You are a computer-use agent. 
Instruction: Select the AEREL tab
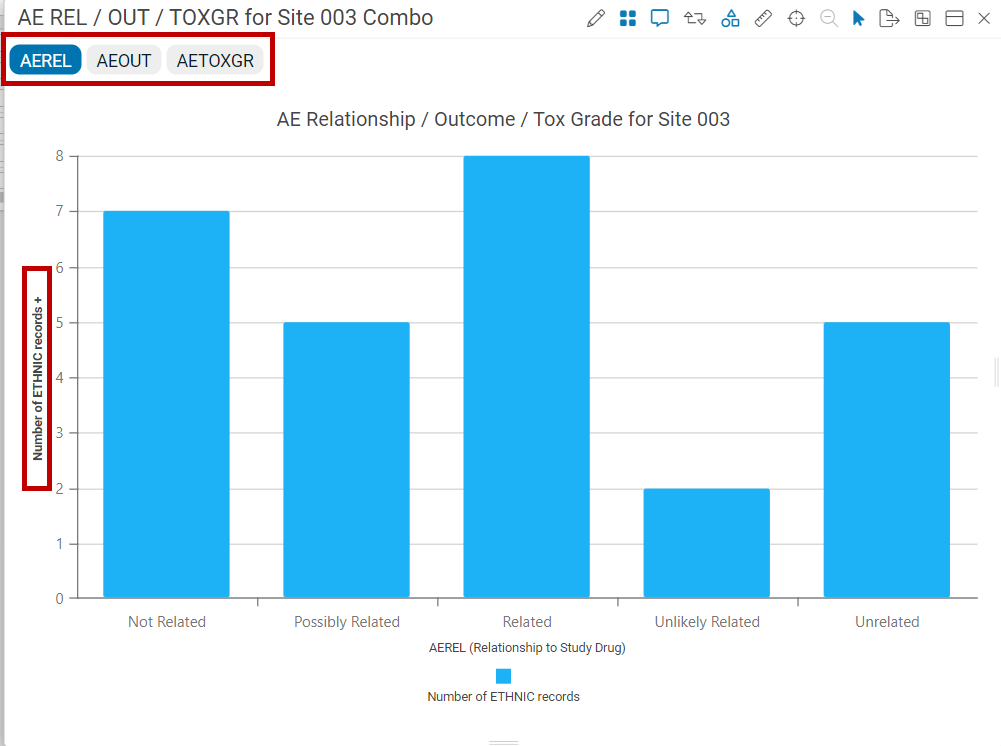pyautogui.click(x=45, y=60)
